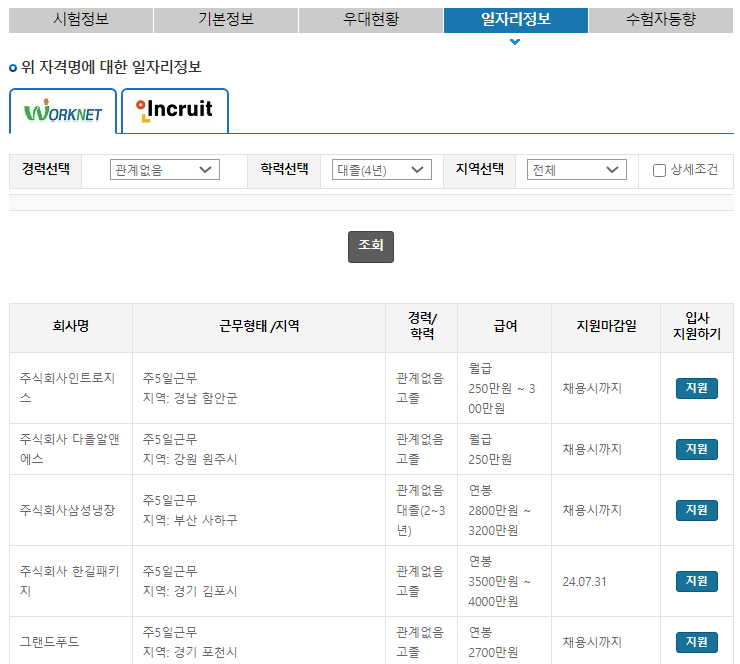Click the 지역: 부산 사하구 text

click(190, 520)
